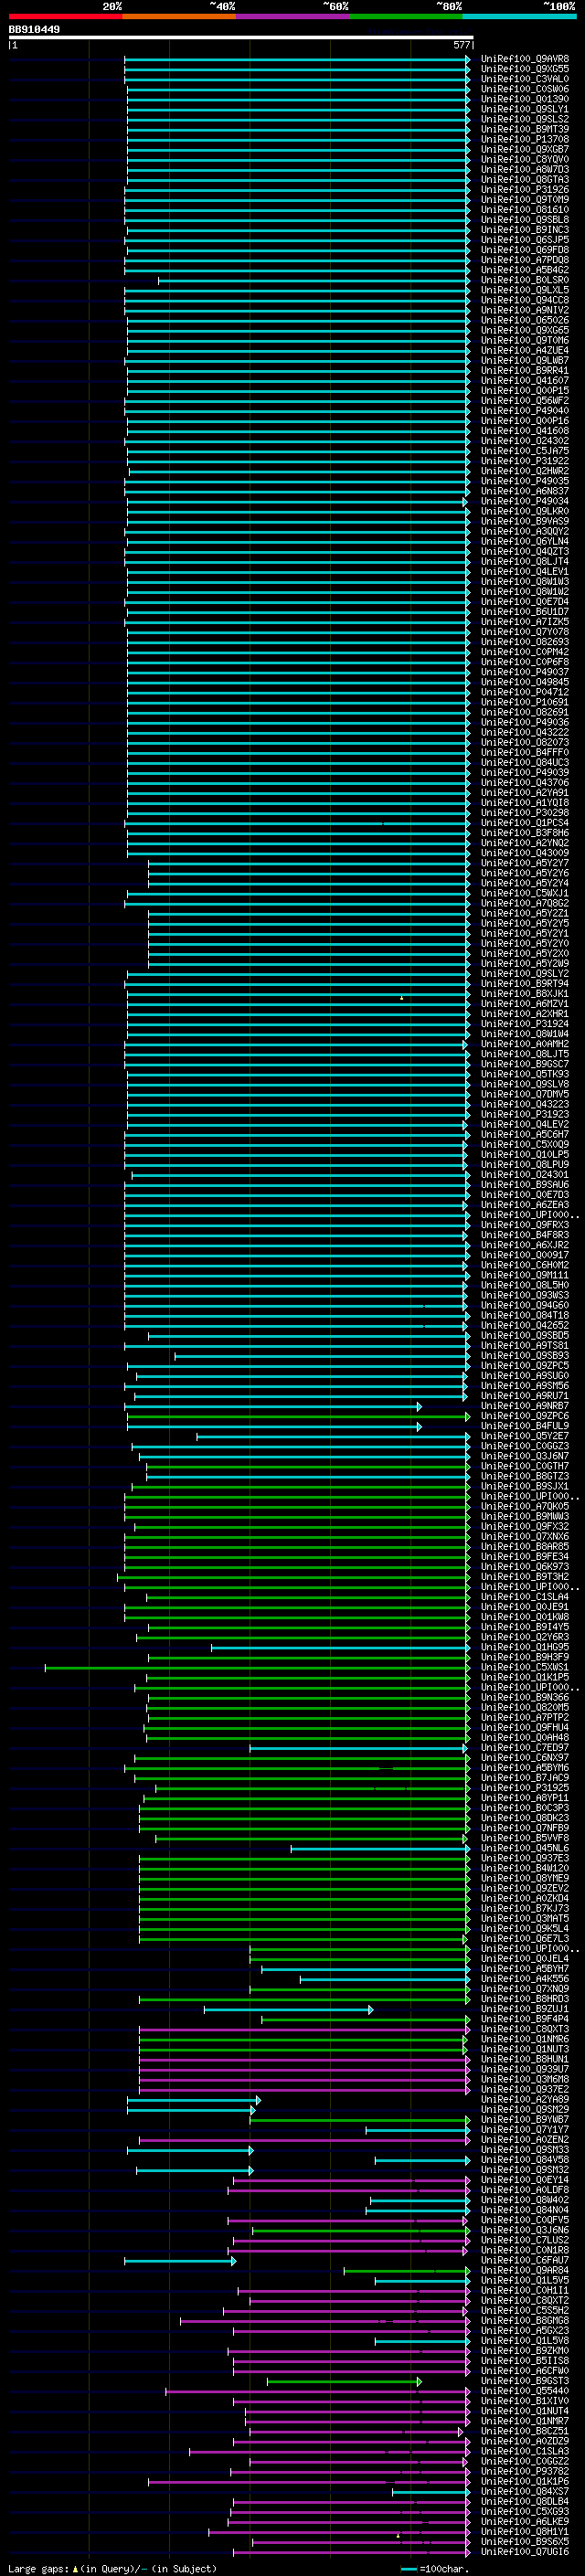Select hit UniRef100_B0LSR0
Viewport: 585px width, 2576px height.
(x=525, y=280)
